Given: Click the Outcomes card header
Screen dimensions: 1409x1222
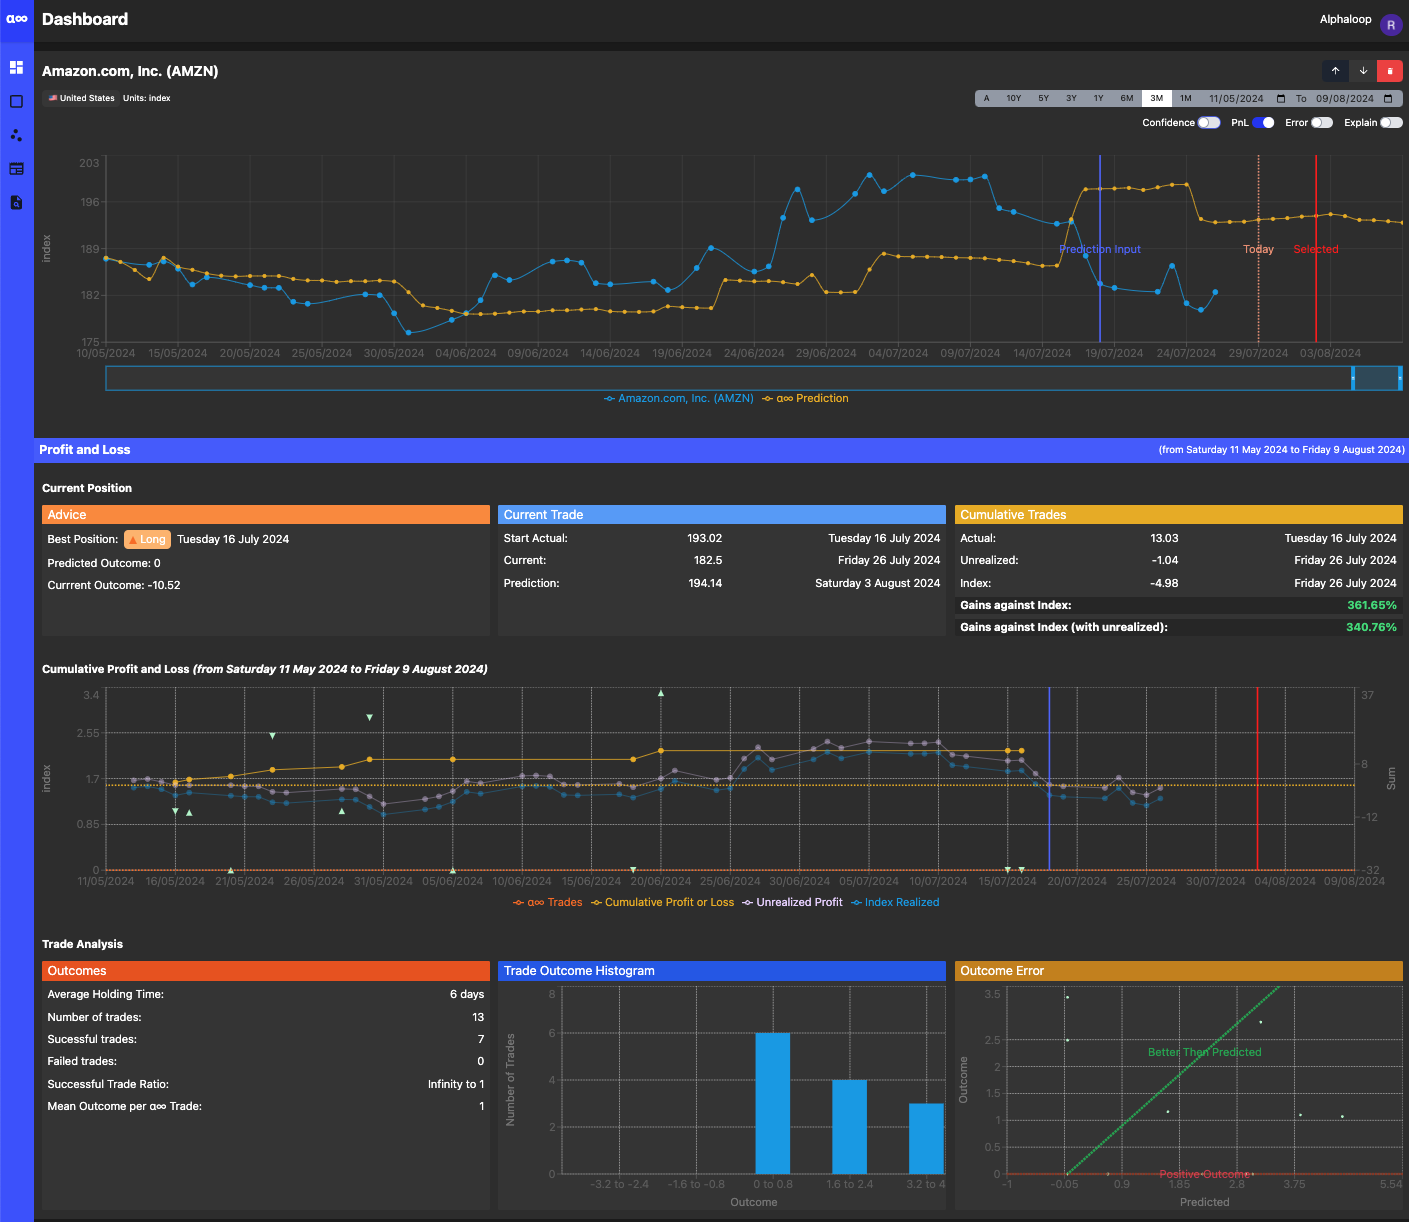Looking at the screenshot, I should (266, 971).
